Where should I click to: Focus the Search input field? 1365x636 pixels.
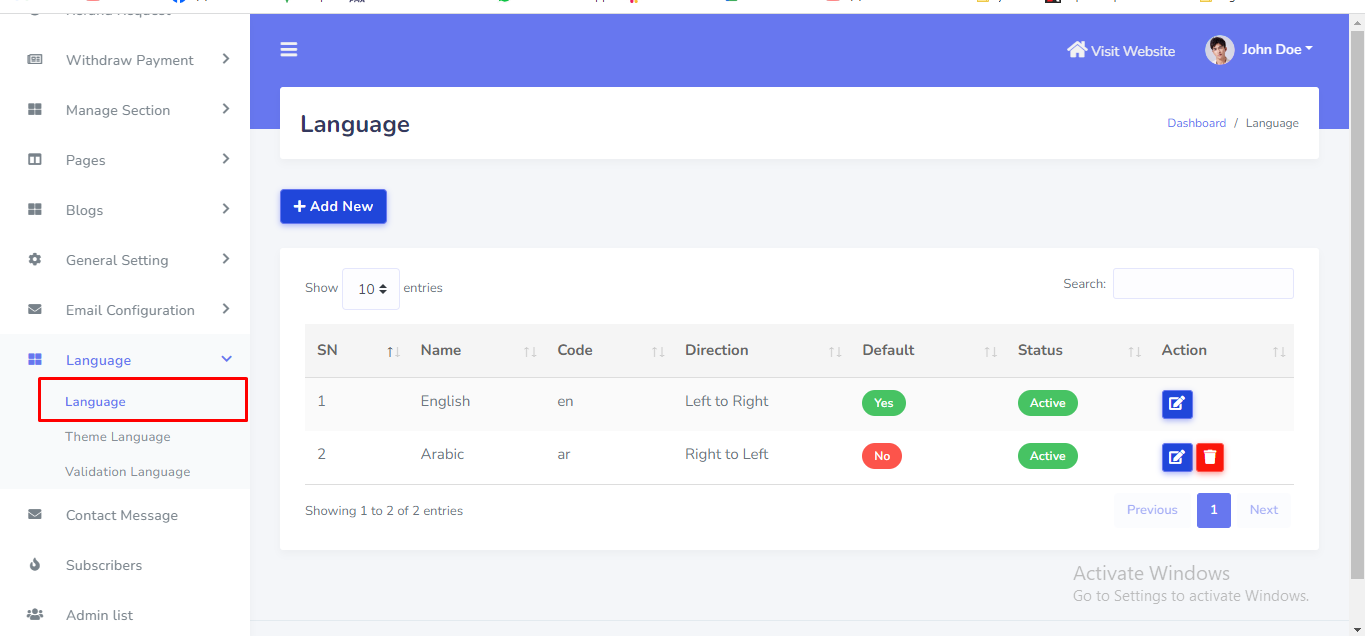click(1203, 284)
